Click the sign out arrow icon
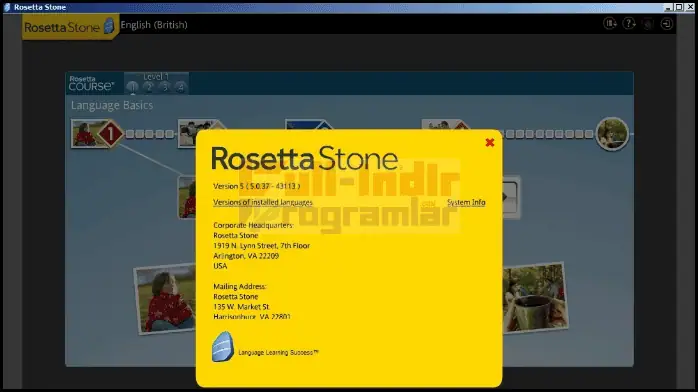The height and width of the screenshot is (392, 698). [x=666, y=24]
